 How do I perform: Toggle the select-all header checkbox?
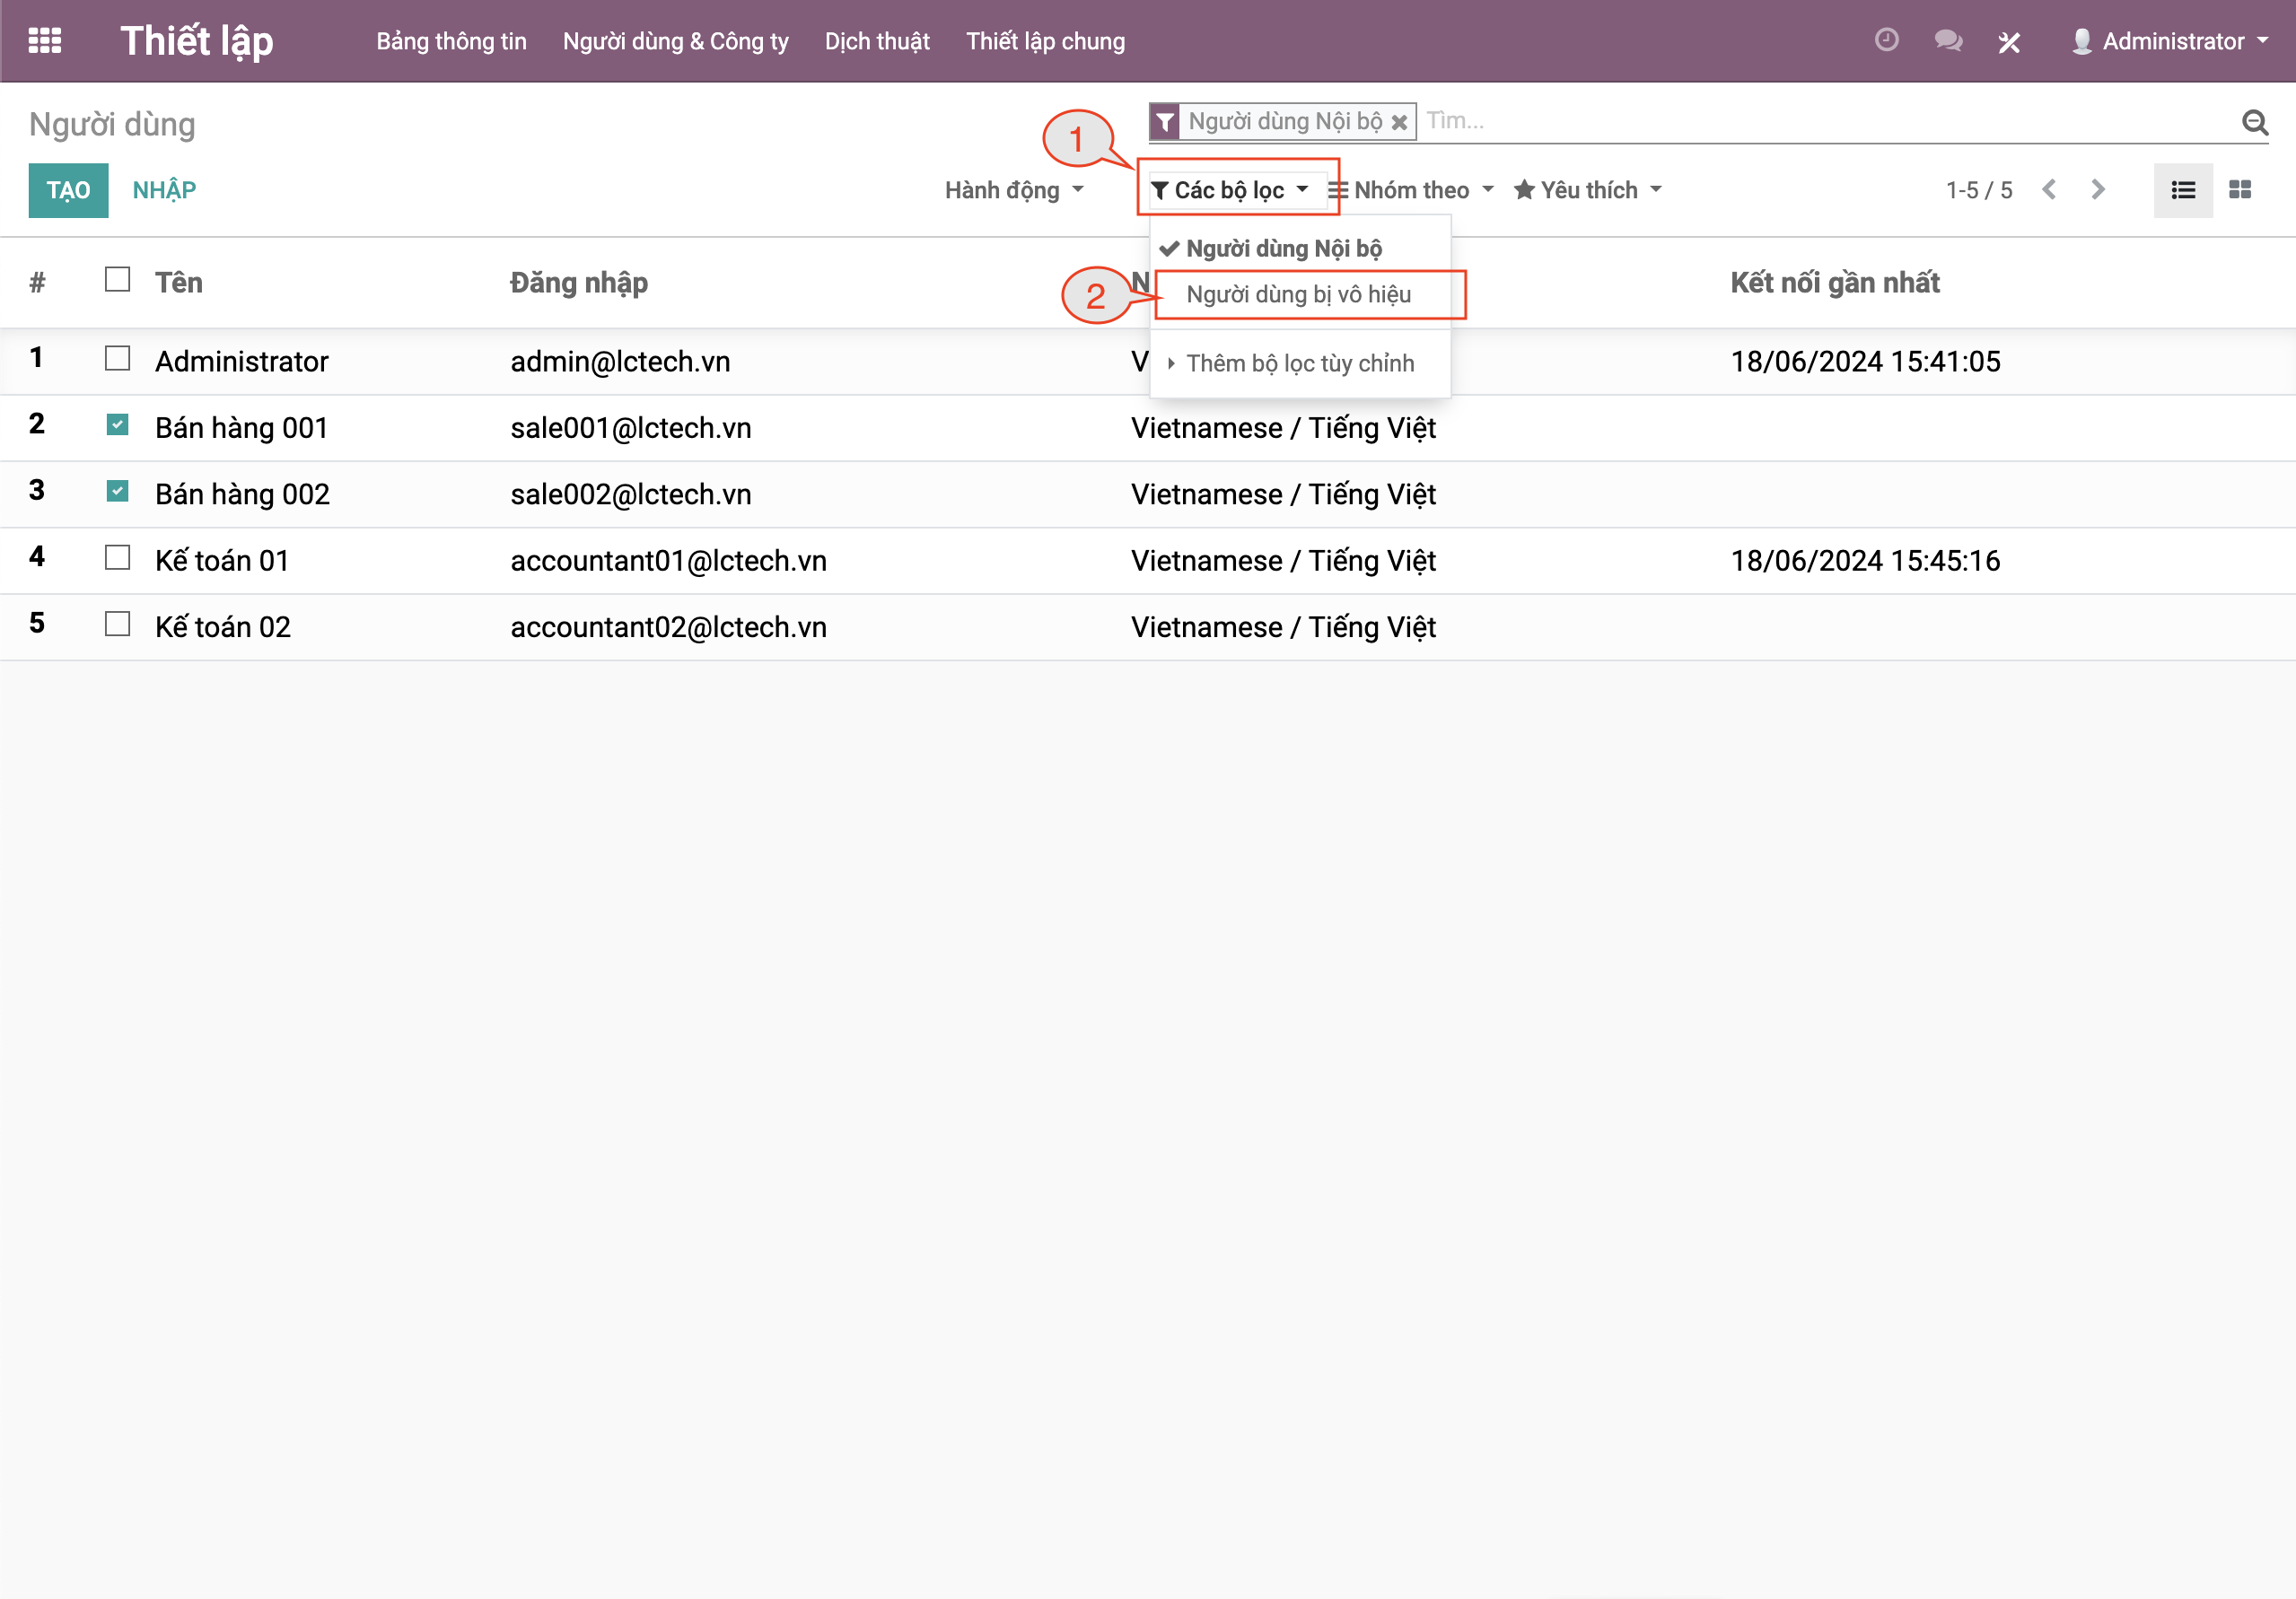coord(117,280)
